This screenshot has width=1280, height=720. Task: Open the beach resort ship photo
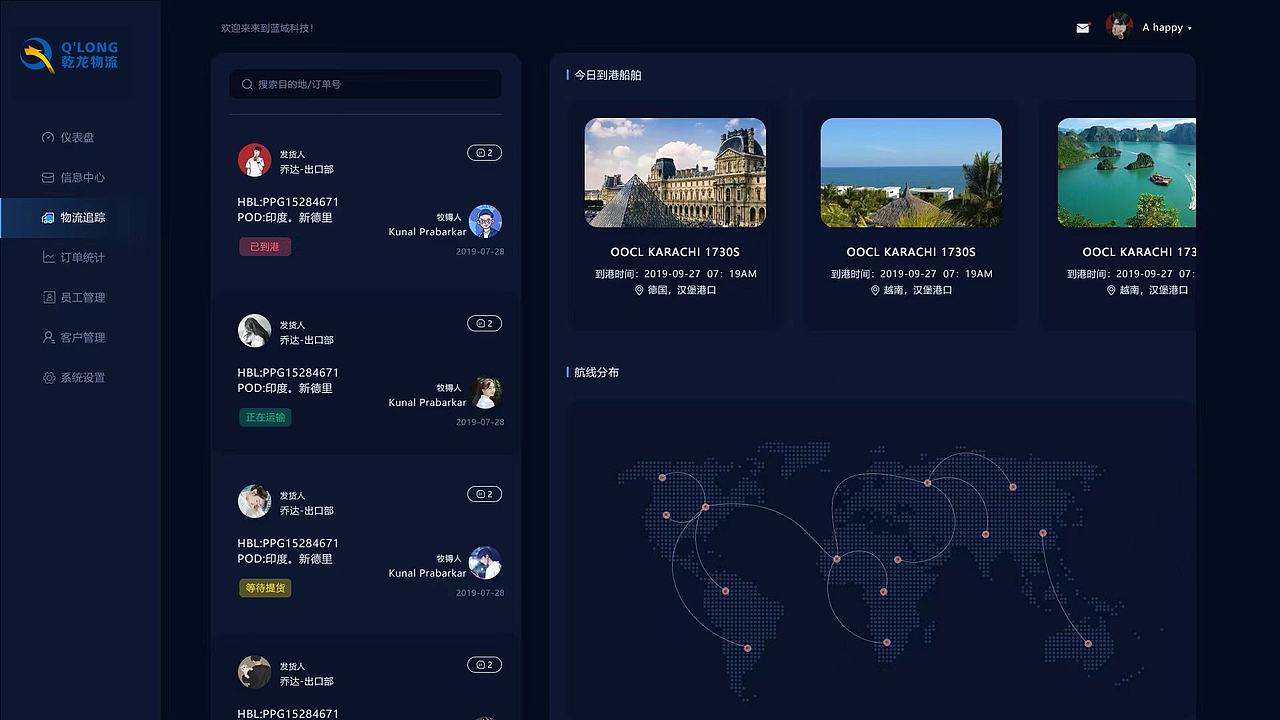[911, 173]
